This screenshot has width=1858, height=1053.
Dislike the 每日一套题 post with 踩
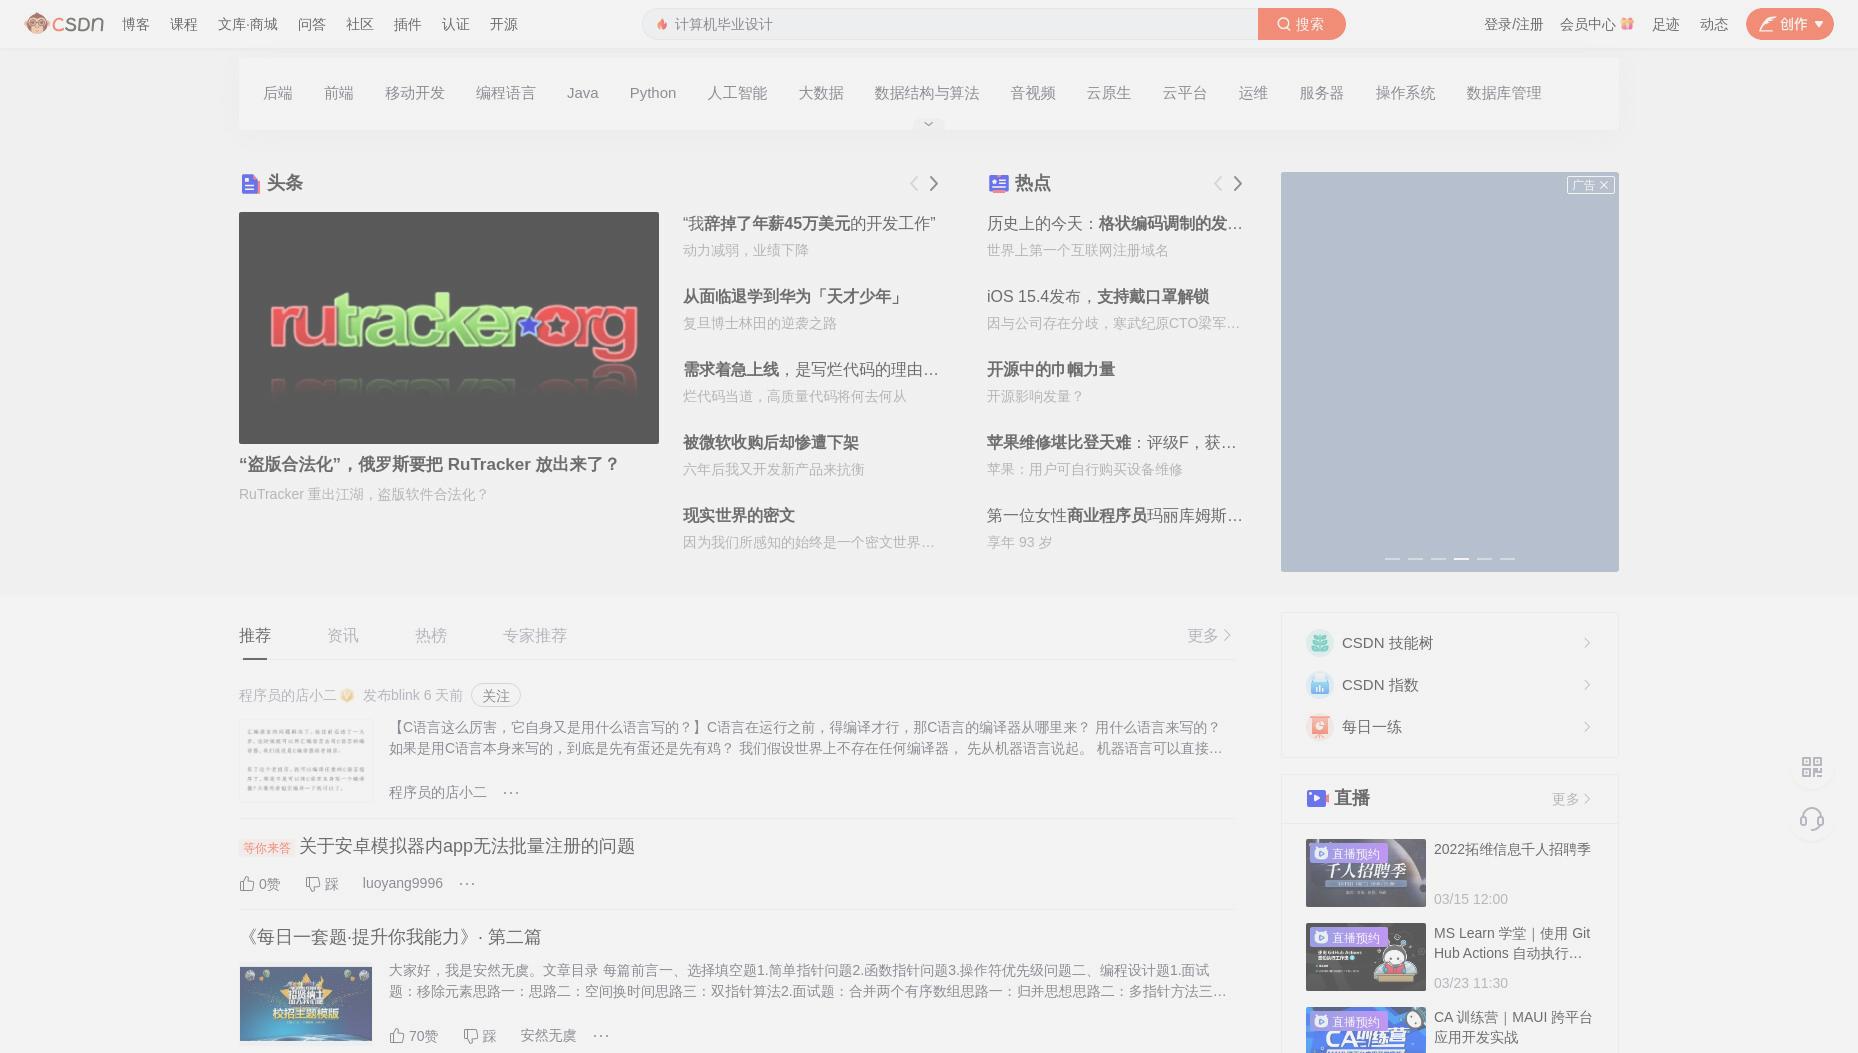pyautogui.click(x=480, y=1035)
